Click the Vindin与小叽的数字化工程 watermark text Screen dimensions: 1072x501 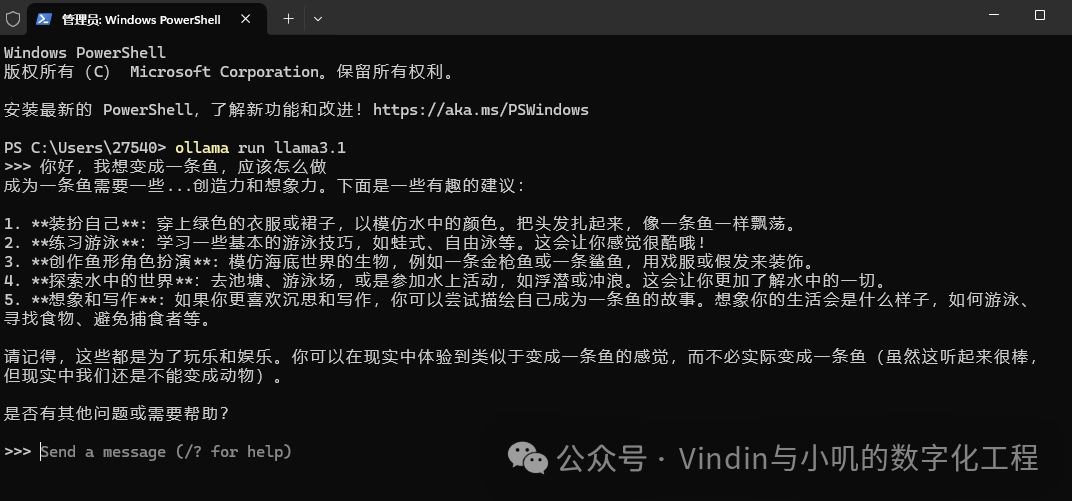[x=859, y=458]
